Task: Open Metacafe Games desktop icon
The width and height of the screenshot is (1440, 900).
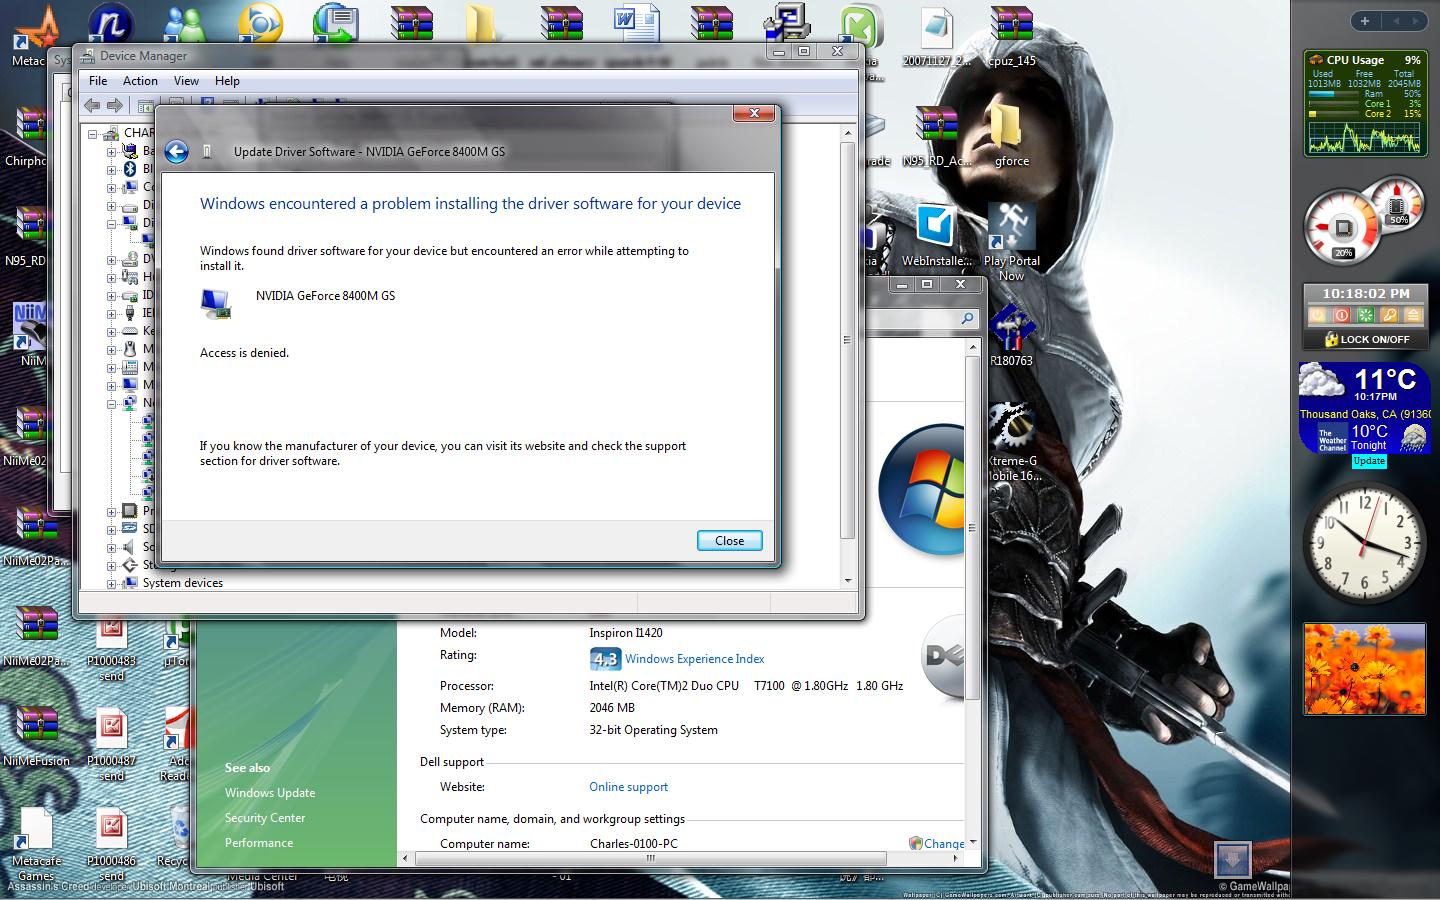Action: [x=36, y=843]
